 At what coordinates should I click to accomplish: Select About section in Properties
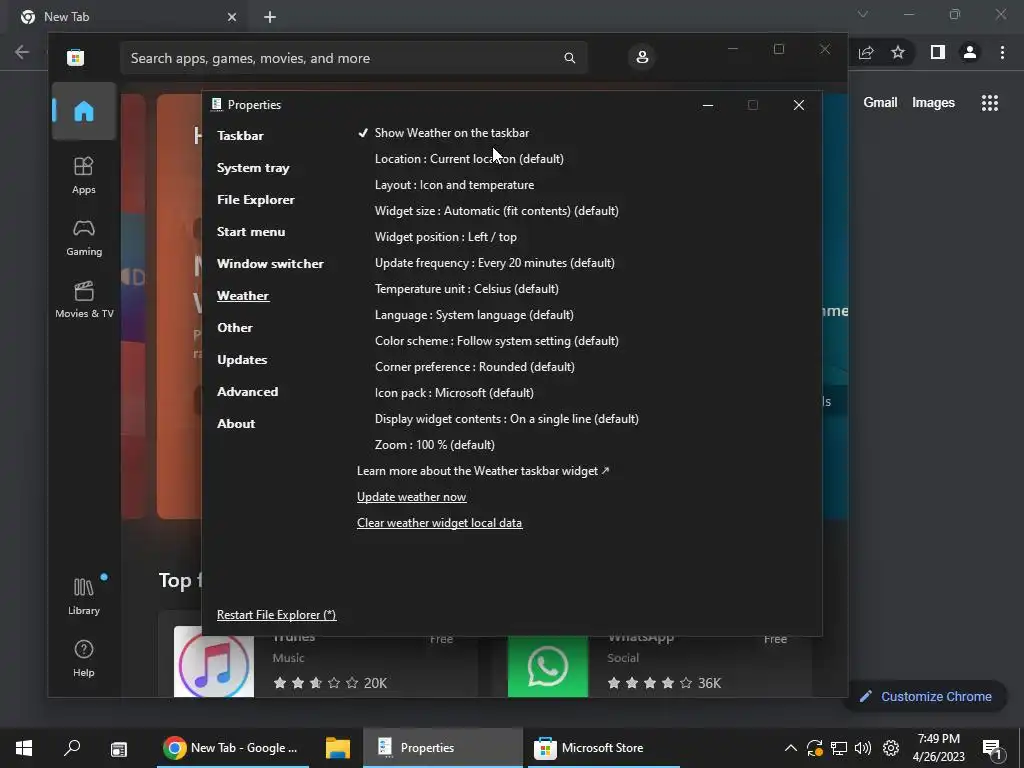236,424
